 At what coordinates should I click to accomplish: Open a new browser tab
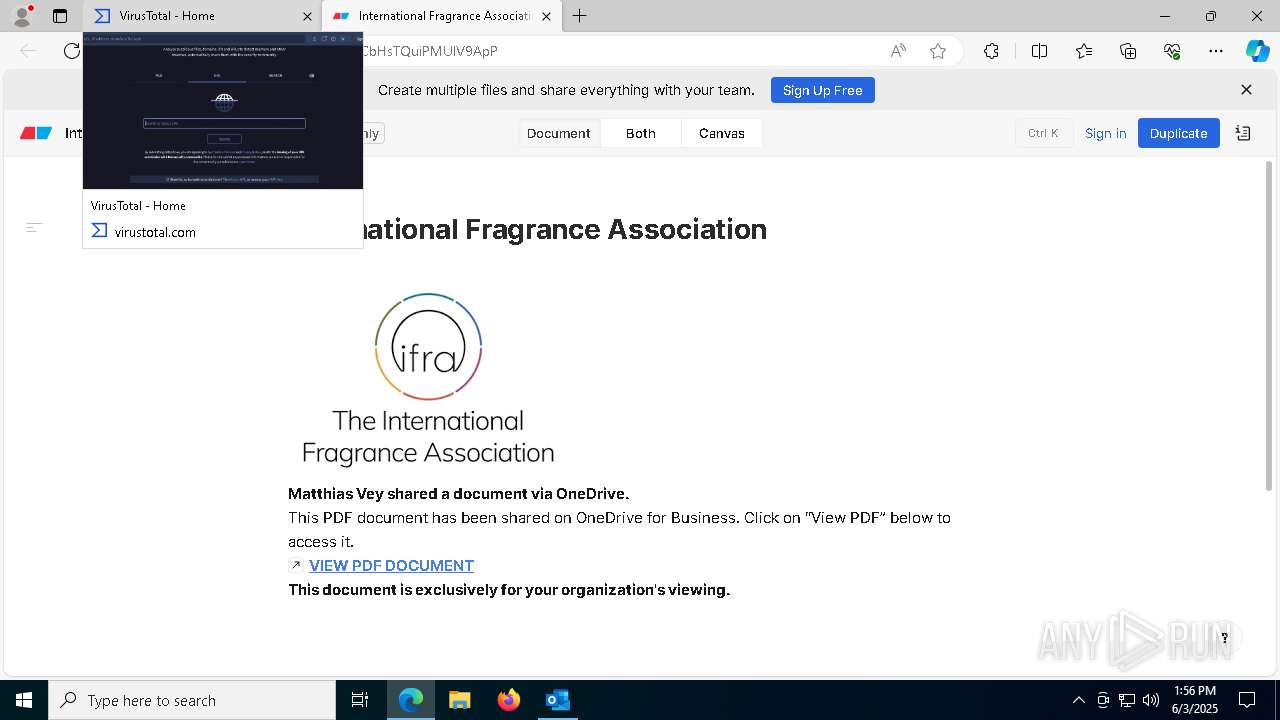pos(580,16)
